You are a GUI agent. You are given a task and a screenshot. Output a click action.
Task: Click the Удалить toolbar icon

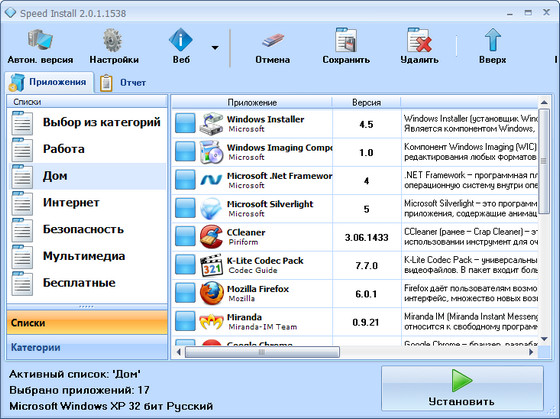click(x=419, y=40)
